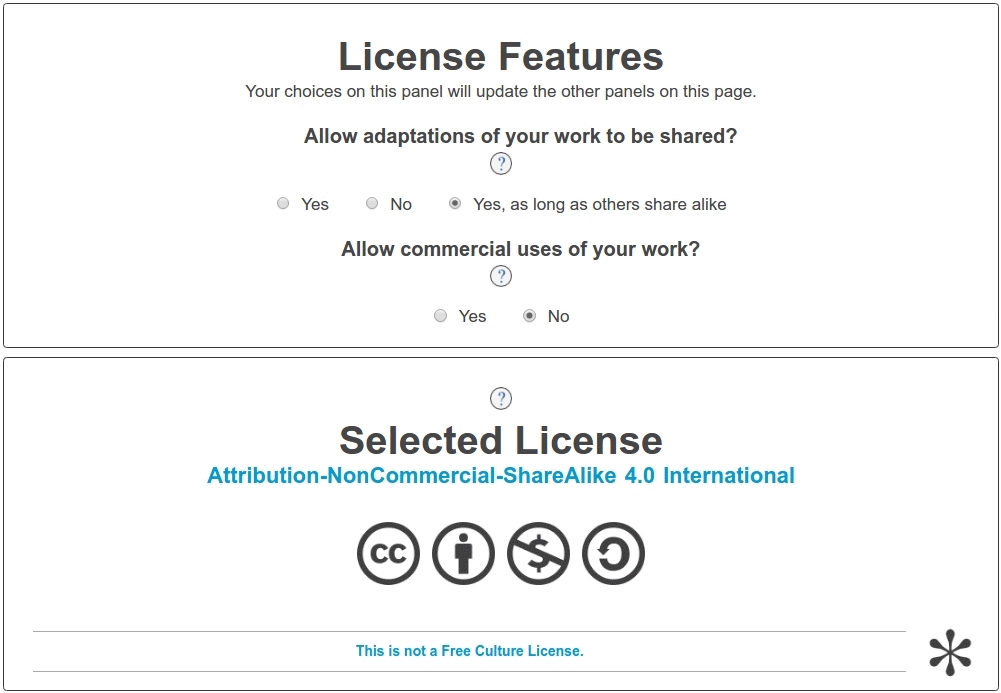
Task: Click the Creative Commons CC logo icon
Action: (388, 553)
